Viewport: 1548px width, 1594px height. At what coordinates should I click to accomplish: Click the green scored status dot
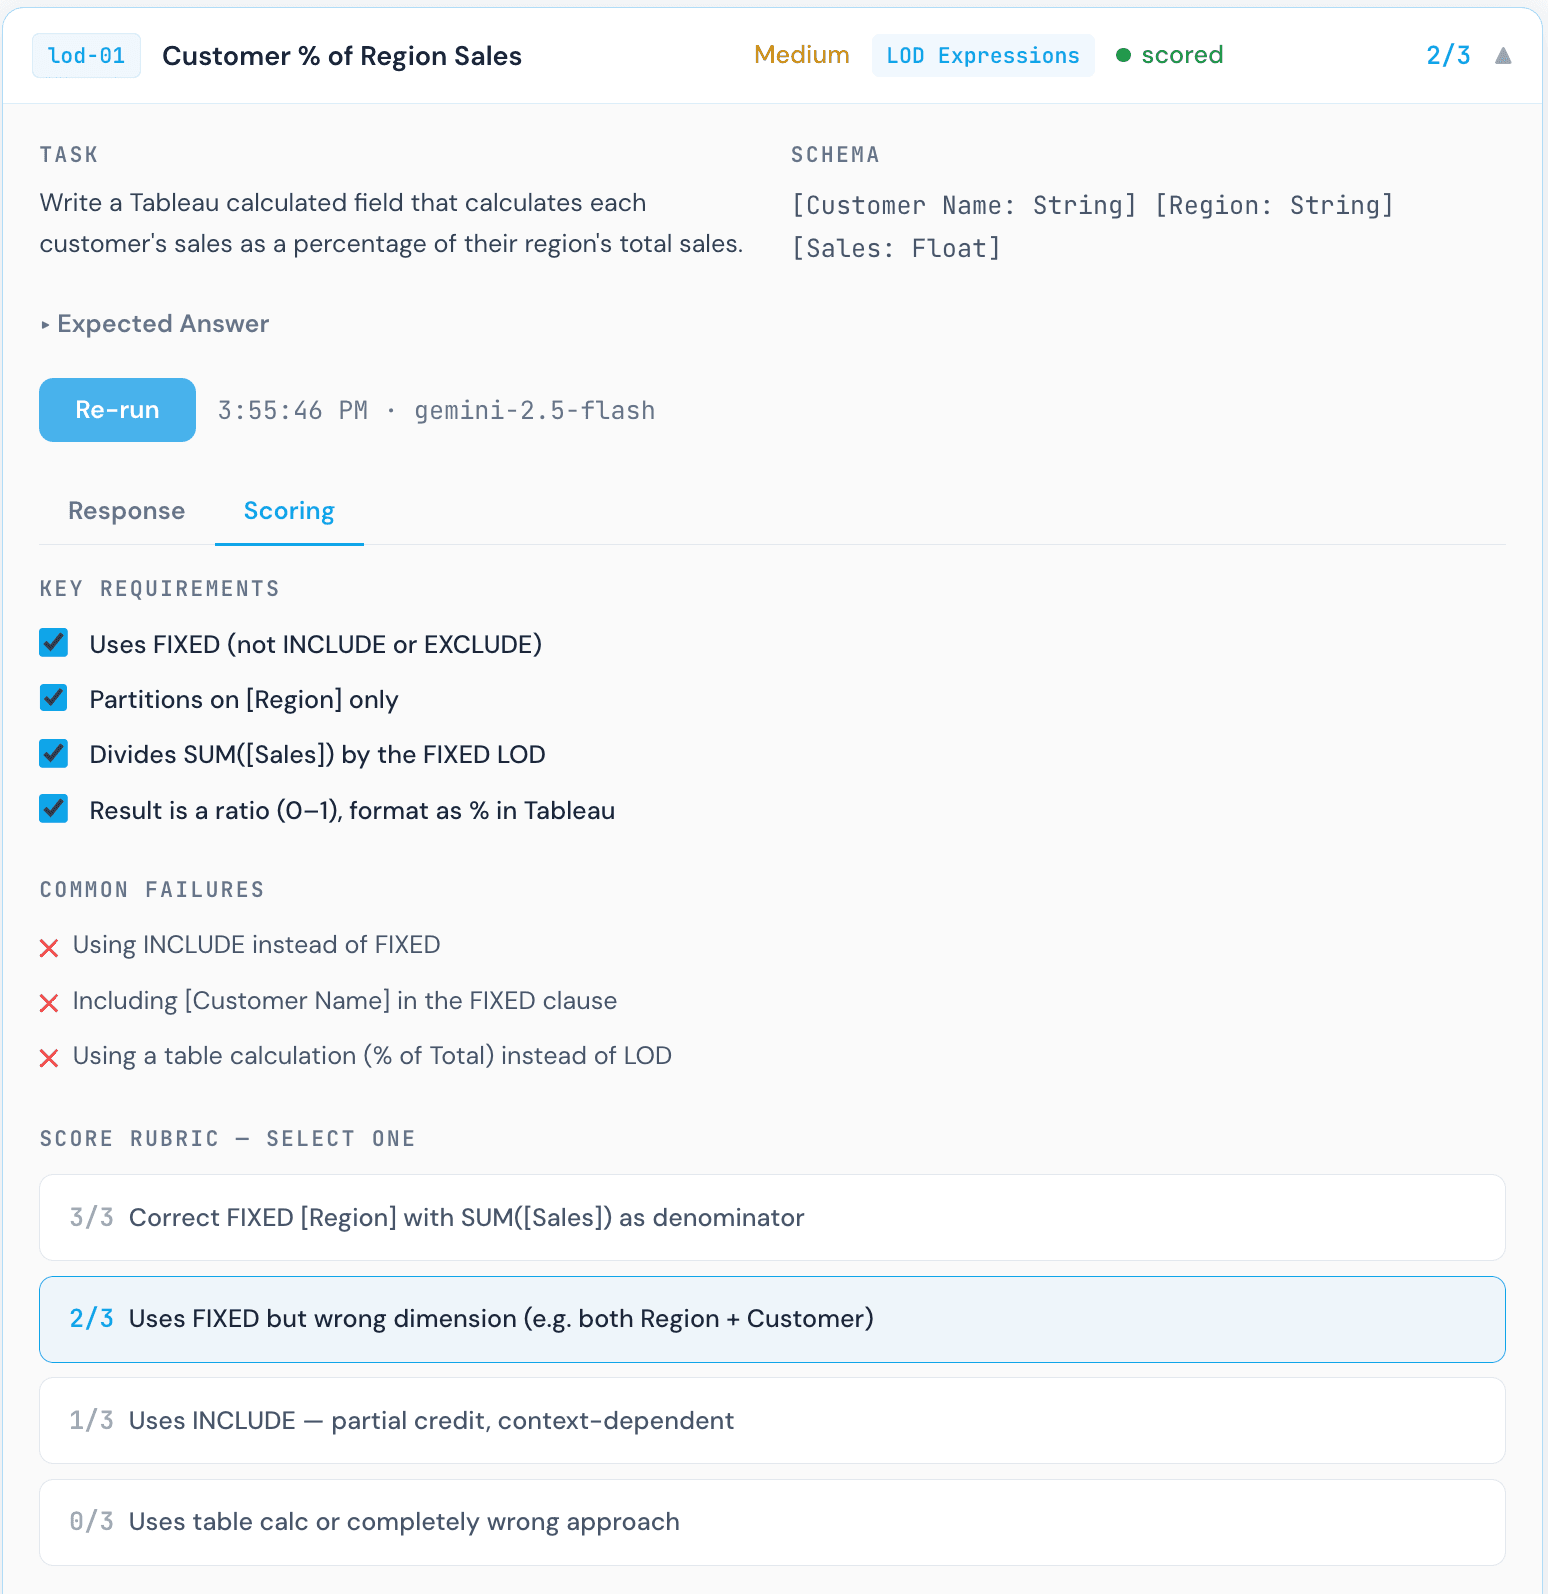point(1123,56)
